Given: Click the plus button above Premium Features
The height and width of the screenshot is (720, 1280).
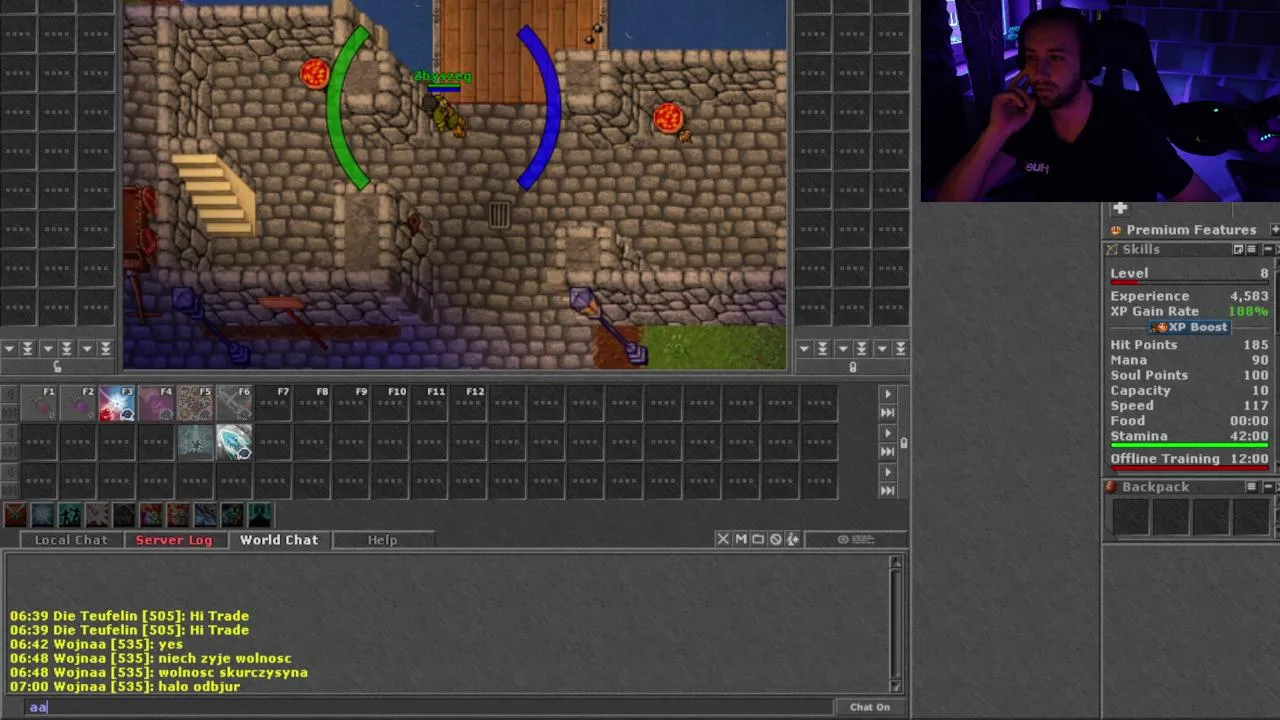Looking at the screenshot, I should 1120,208.
